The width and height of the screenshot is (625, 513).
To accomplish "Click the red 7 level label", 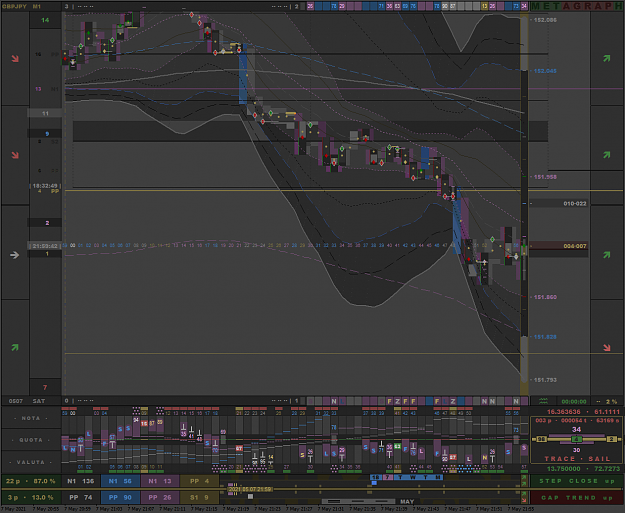I will tap(45, 387).
